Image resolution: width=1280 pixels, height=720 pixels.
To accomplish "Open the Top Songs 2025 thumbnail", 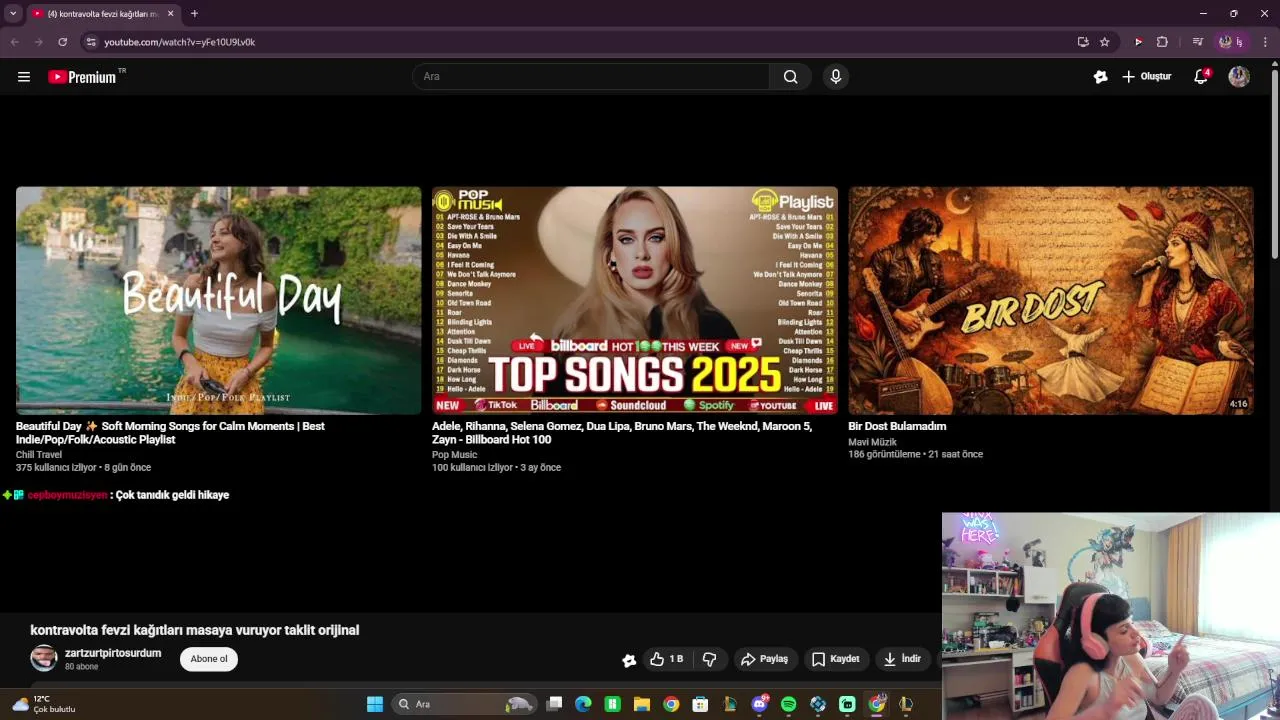I will [635, 300].
